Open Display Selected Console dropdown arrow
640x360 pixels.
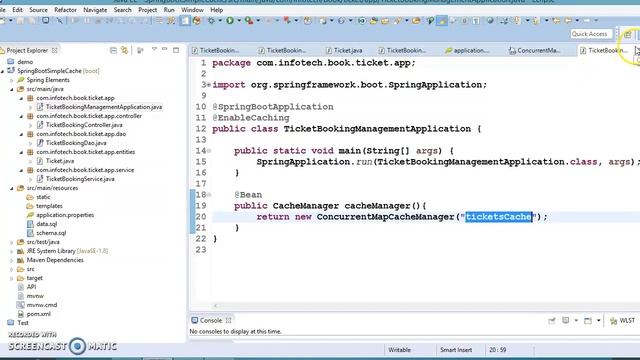tap(576, 321)
